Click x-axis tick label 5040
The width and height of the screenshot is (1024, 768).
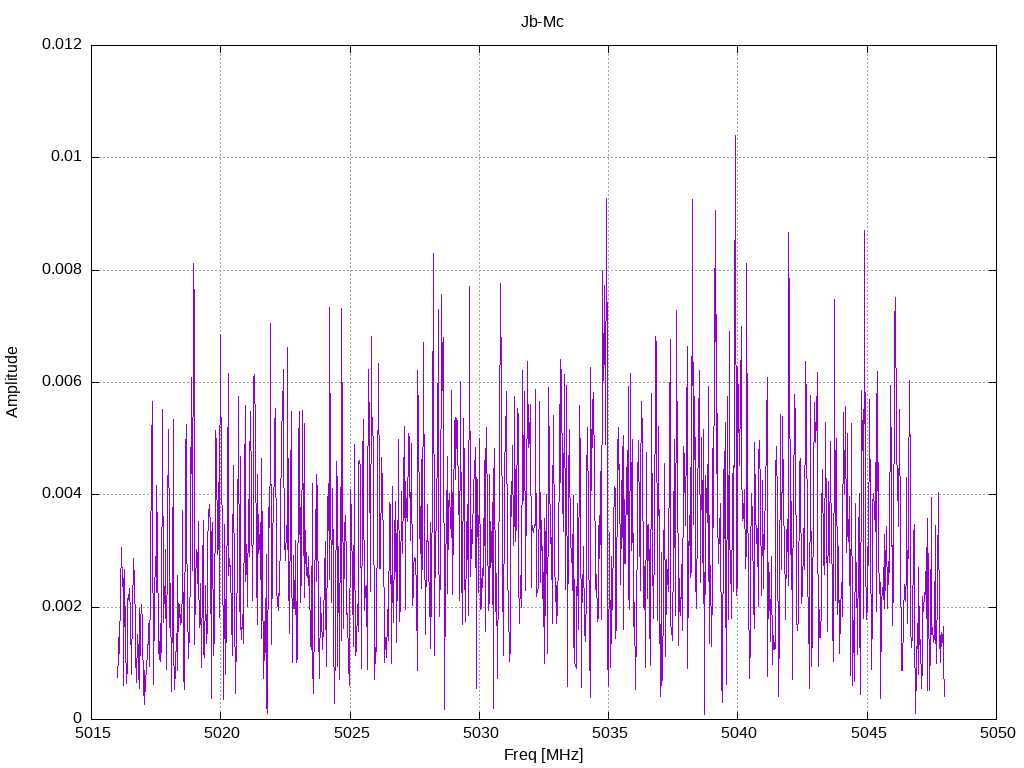coord(739,733)
